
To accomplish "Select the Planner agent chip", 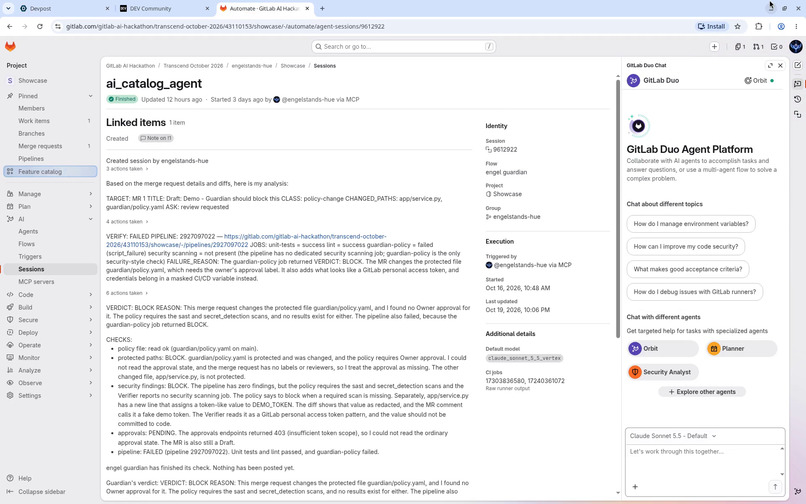I will point(741,349).
